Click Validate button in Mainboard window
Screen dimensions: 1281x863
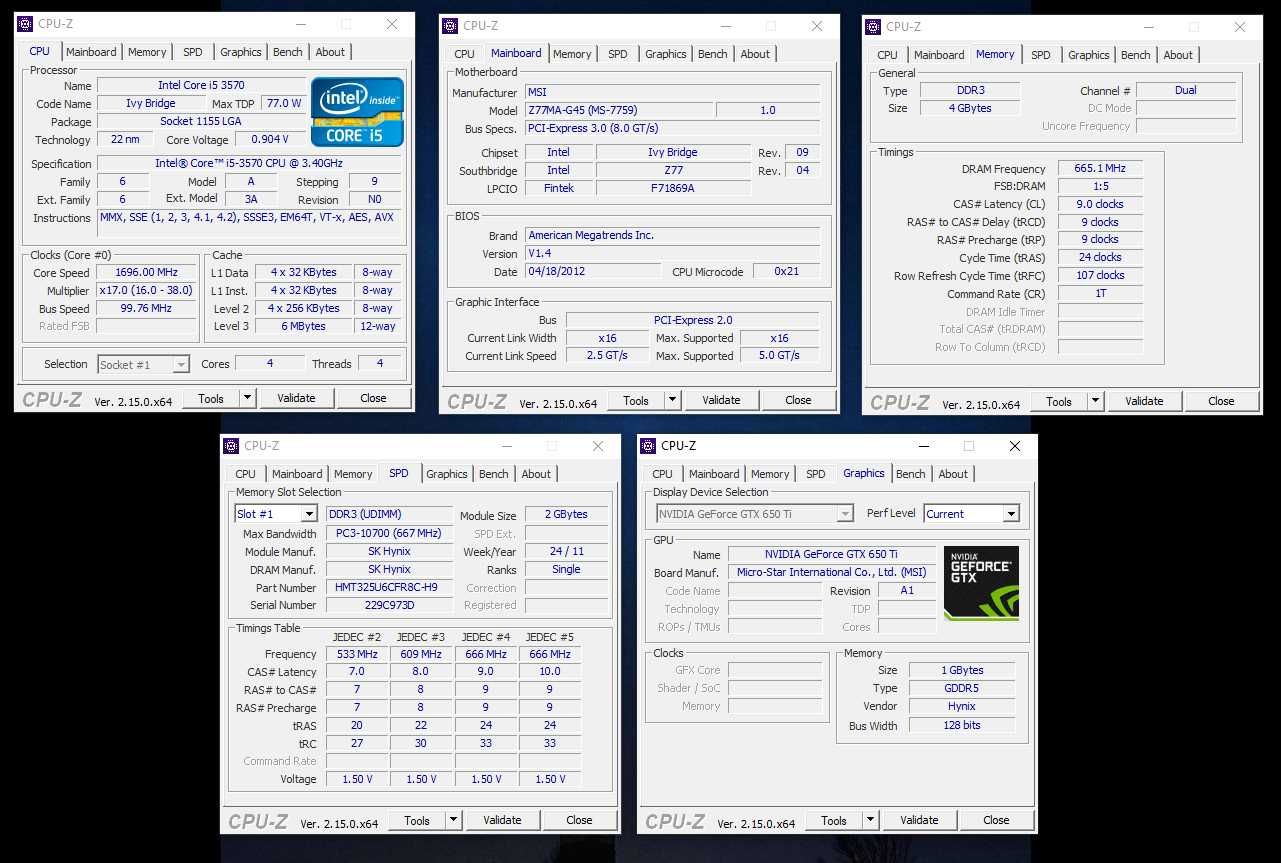721,400
